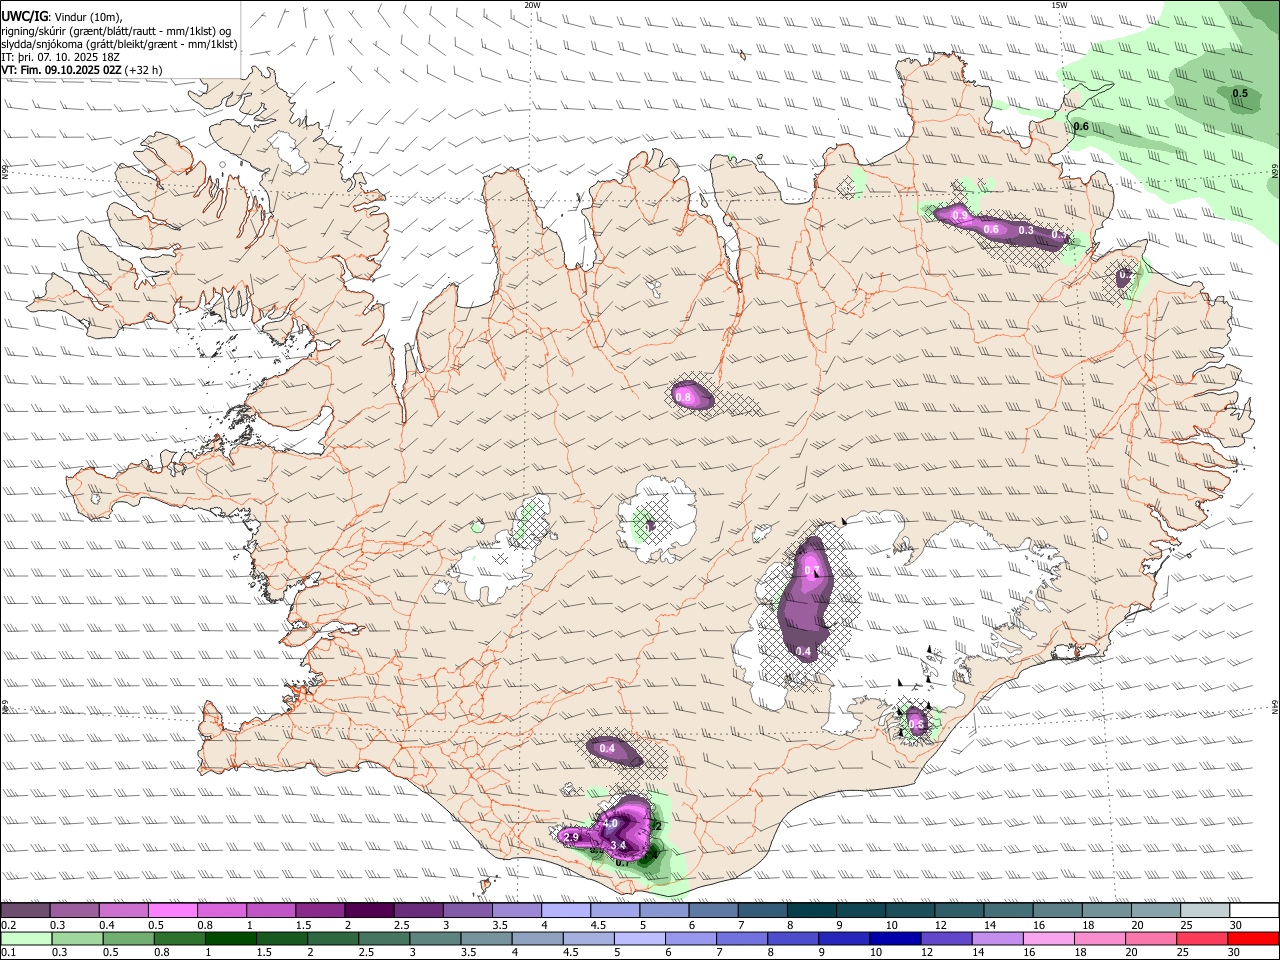
Task: Click the UWC/IG title text
Action: point(24,16)
